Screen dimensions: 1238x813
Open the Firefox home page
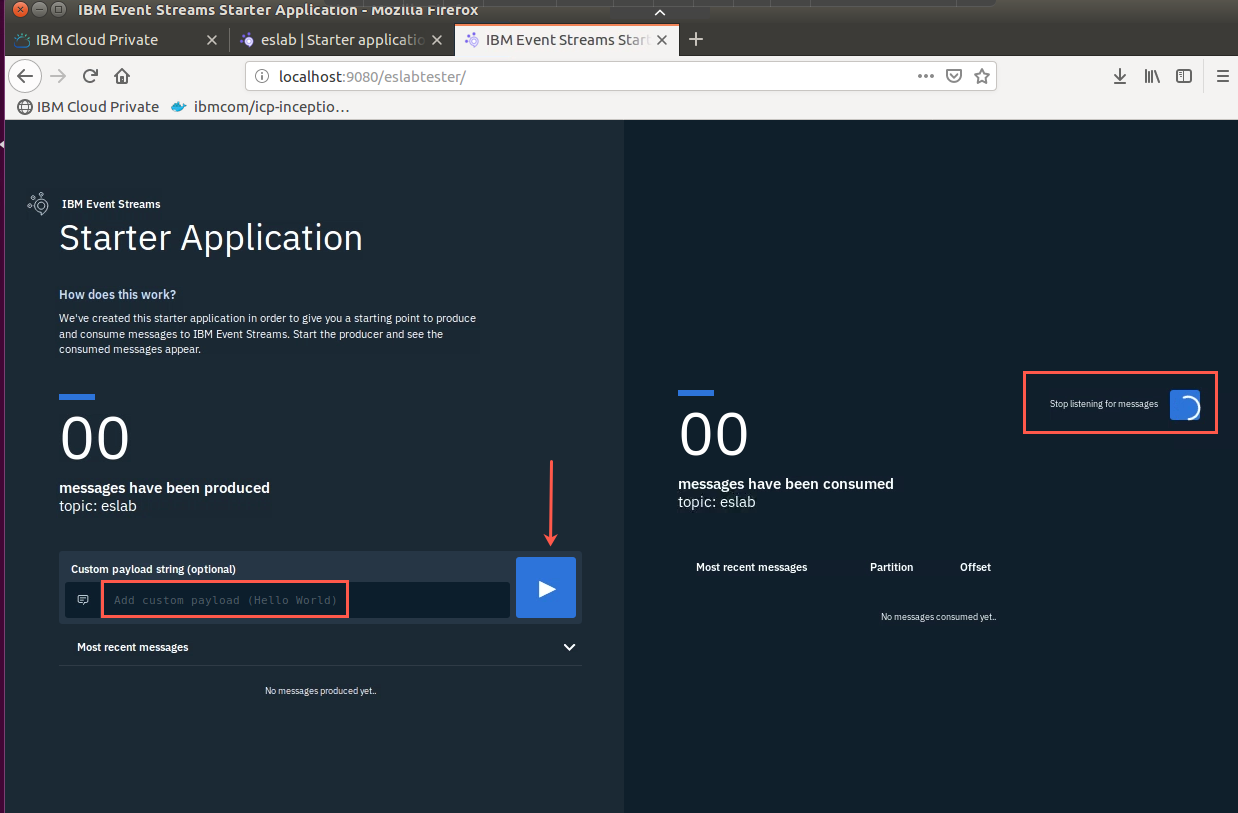pyautogui.click(x=122, y=76)
